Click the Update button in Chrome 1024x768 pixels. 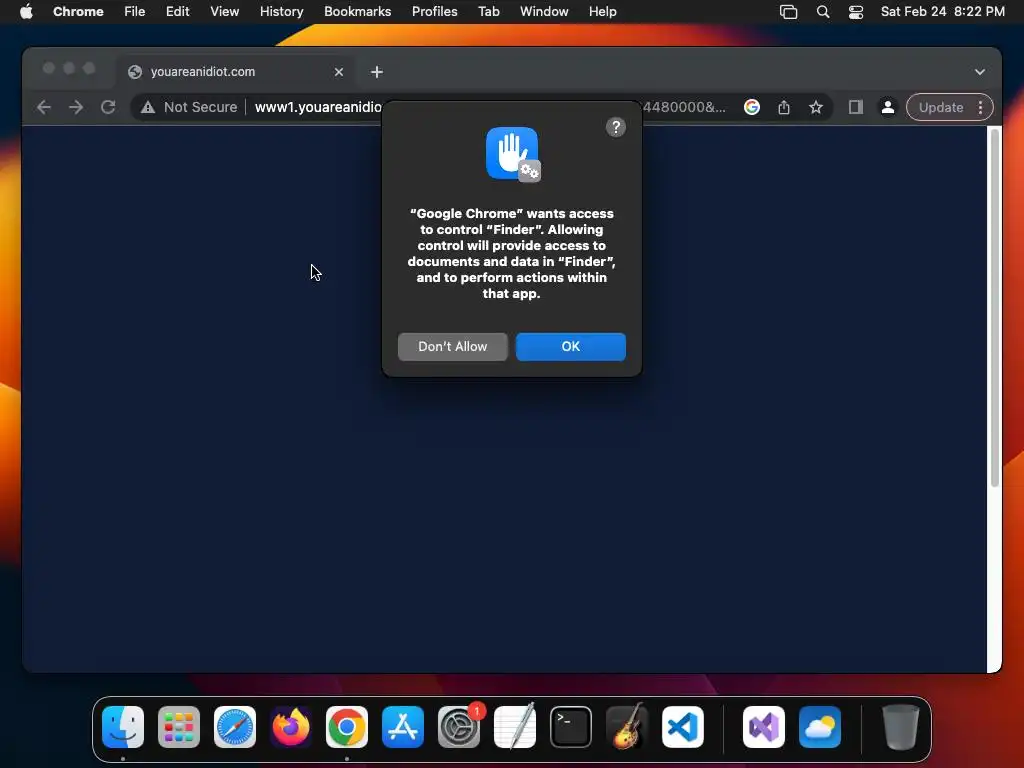pos(940,108)
